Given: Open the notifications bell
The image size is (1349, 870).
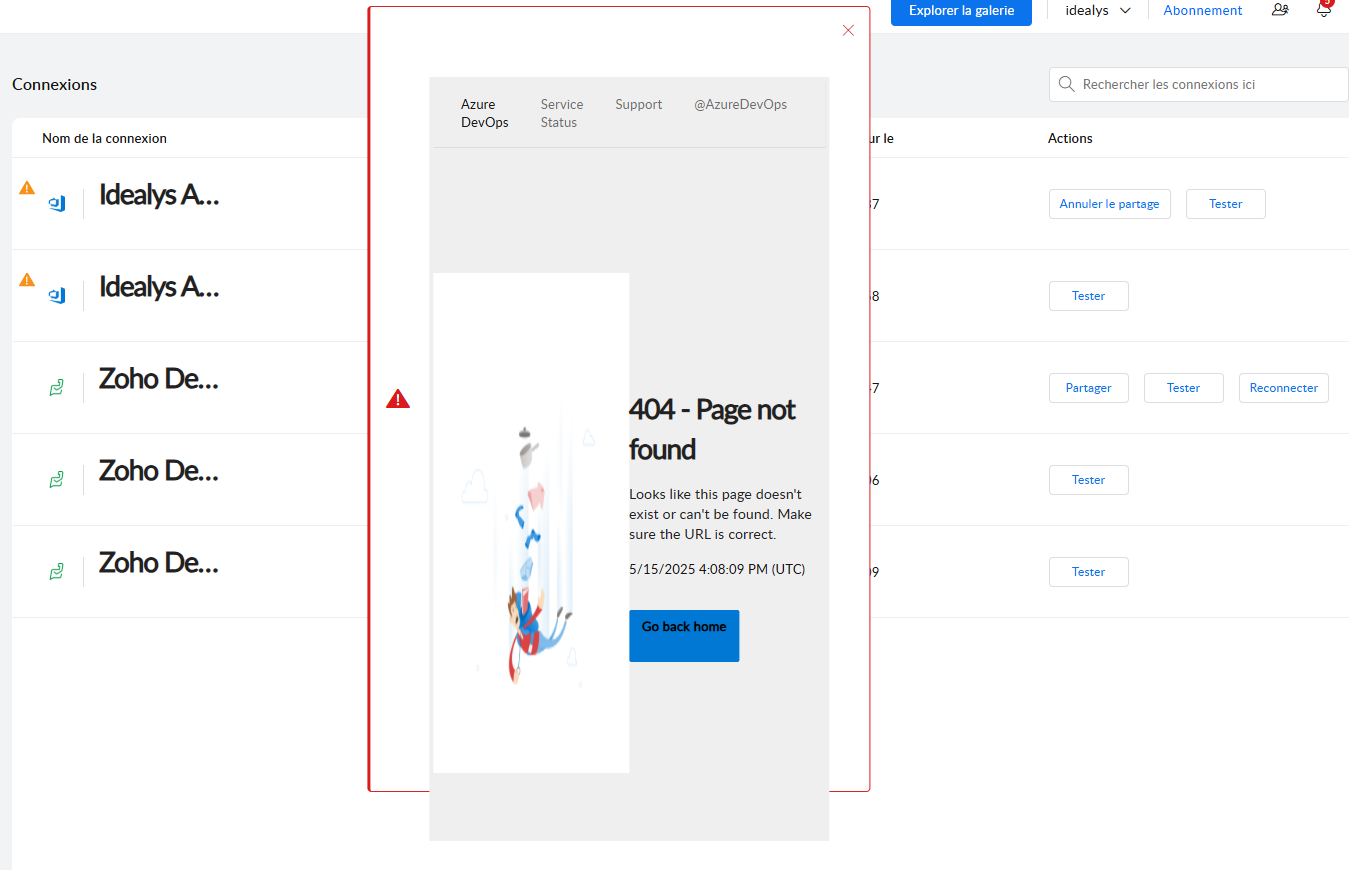Looking at the screenshot, I should coord(1324,9).
